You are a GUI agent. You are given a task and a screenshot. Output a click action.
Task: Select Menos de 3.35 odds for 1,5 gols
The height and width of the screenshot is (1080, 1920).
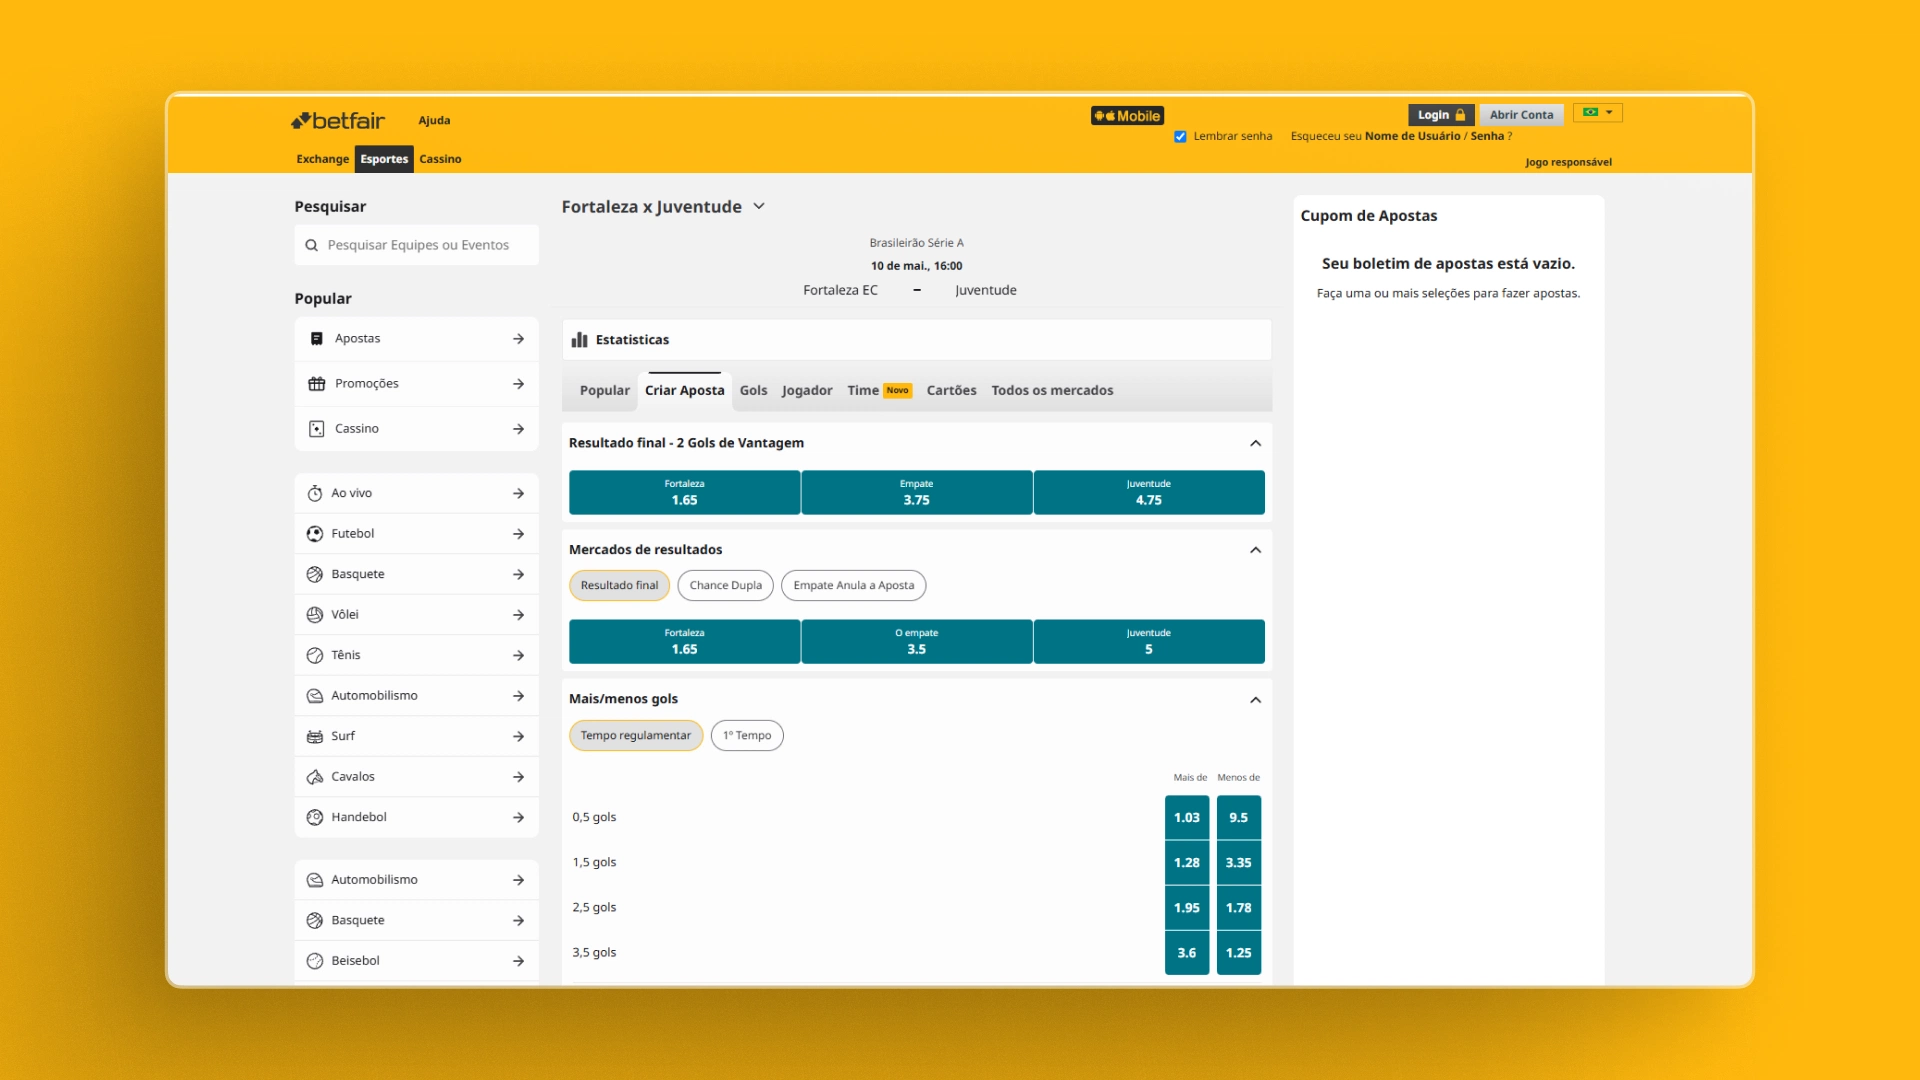click(1239, 863)
